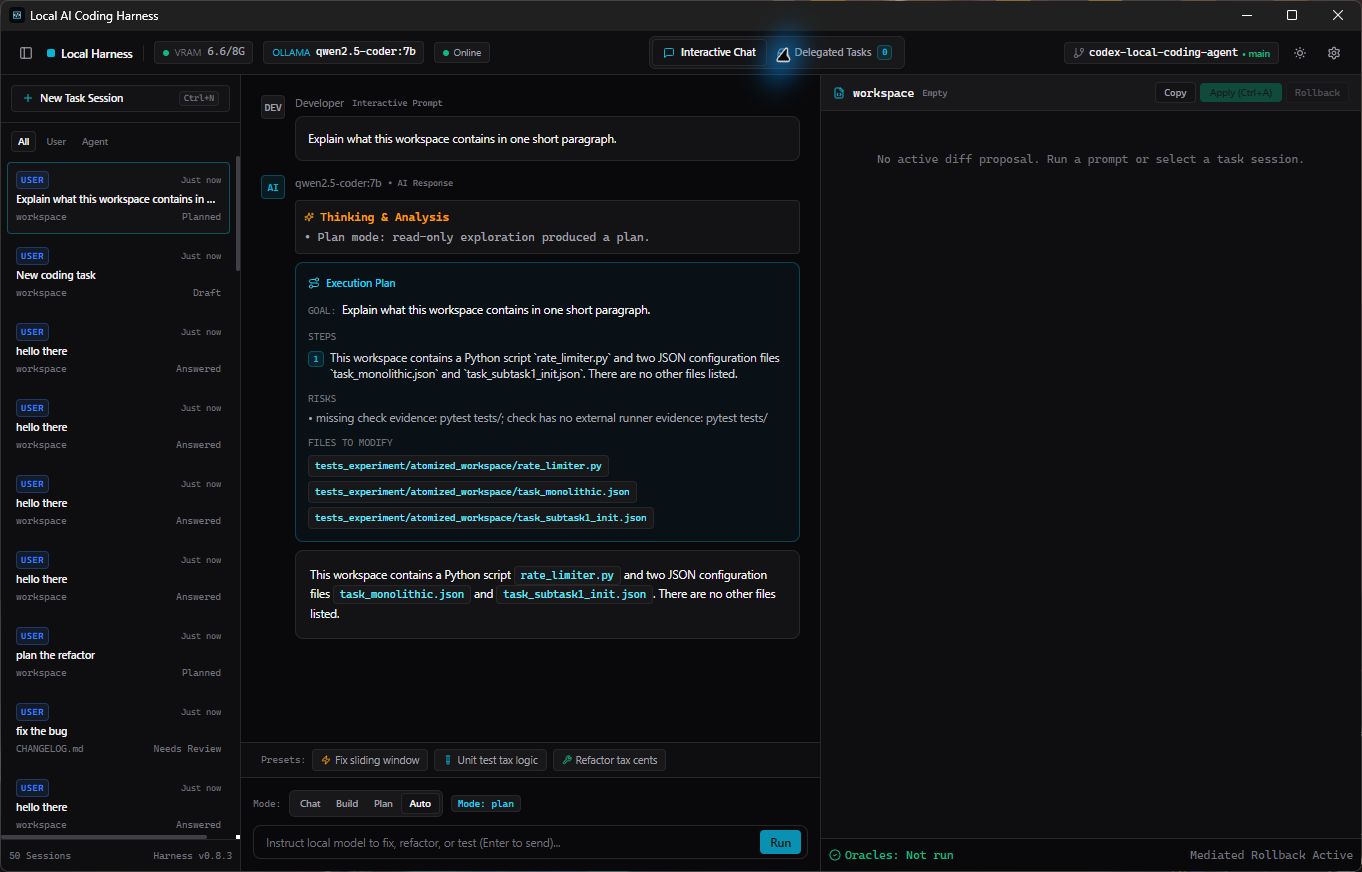This screenshot has height=872, width=1362.
Task: Filter sessions by All
Action: coord(23,142)
